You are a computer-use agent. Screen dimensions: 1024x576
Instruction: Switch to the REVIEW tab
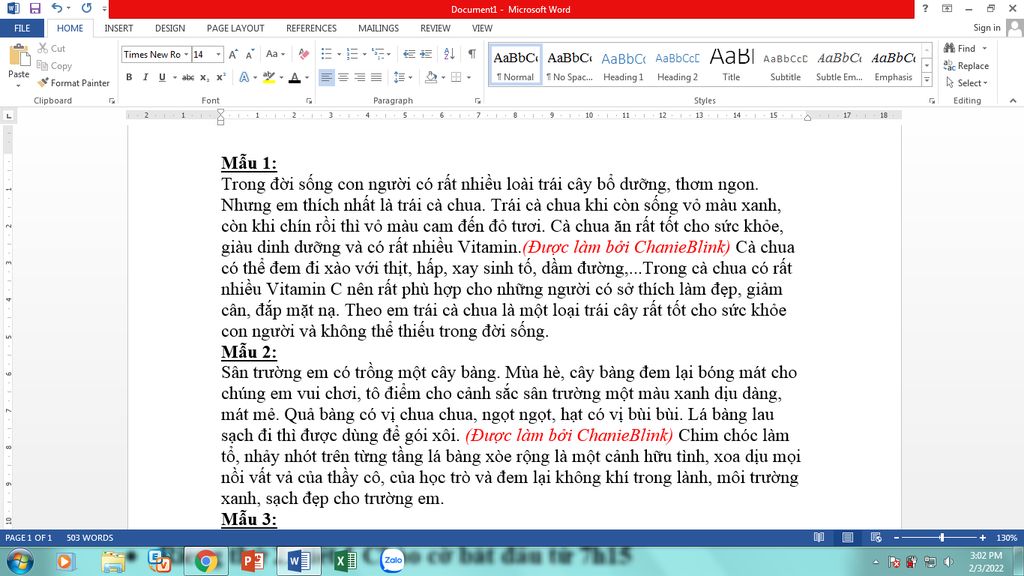(x=435, y=28)
